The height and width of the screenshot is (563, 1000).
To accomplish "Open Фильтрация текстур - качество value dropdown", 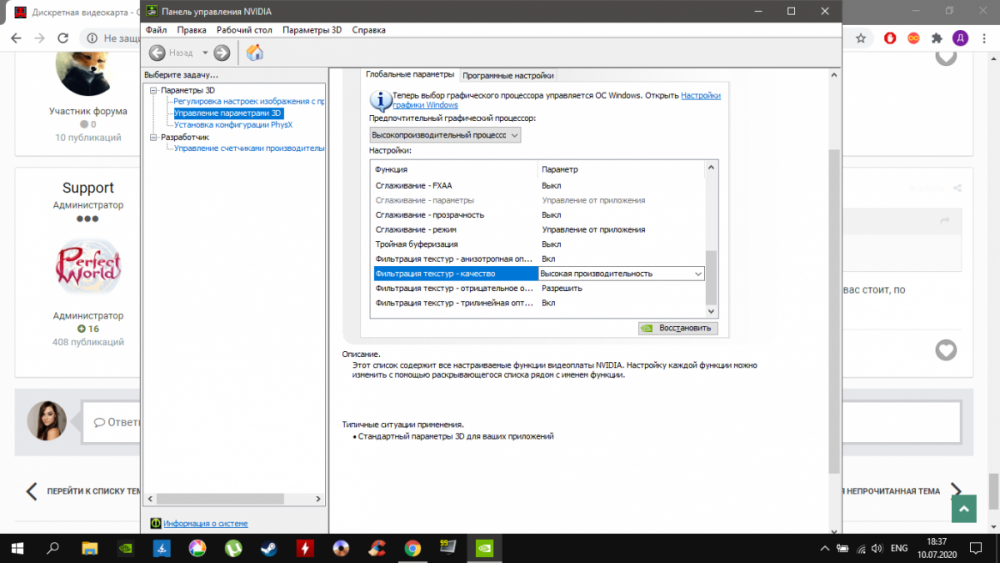I will click(x=698, y=273).
